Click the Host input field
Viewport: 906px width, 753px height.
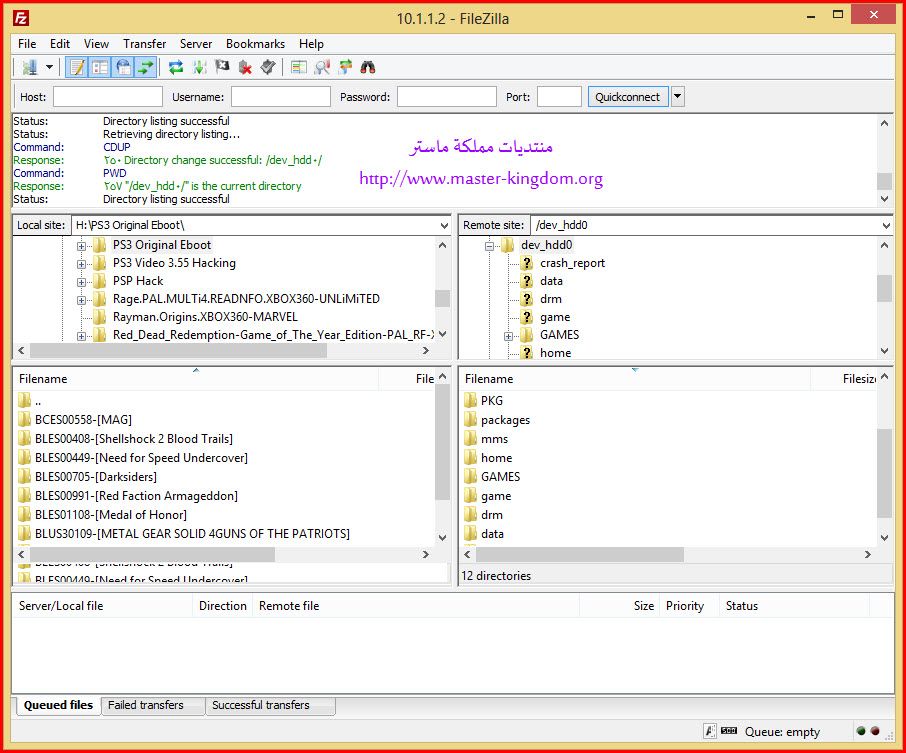[108, 97]
